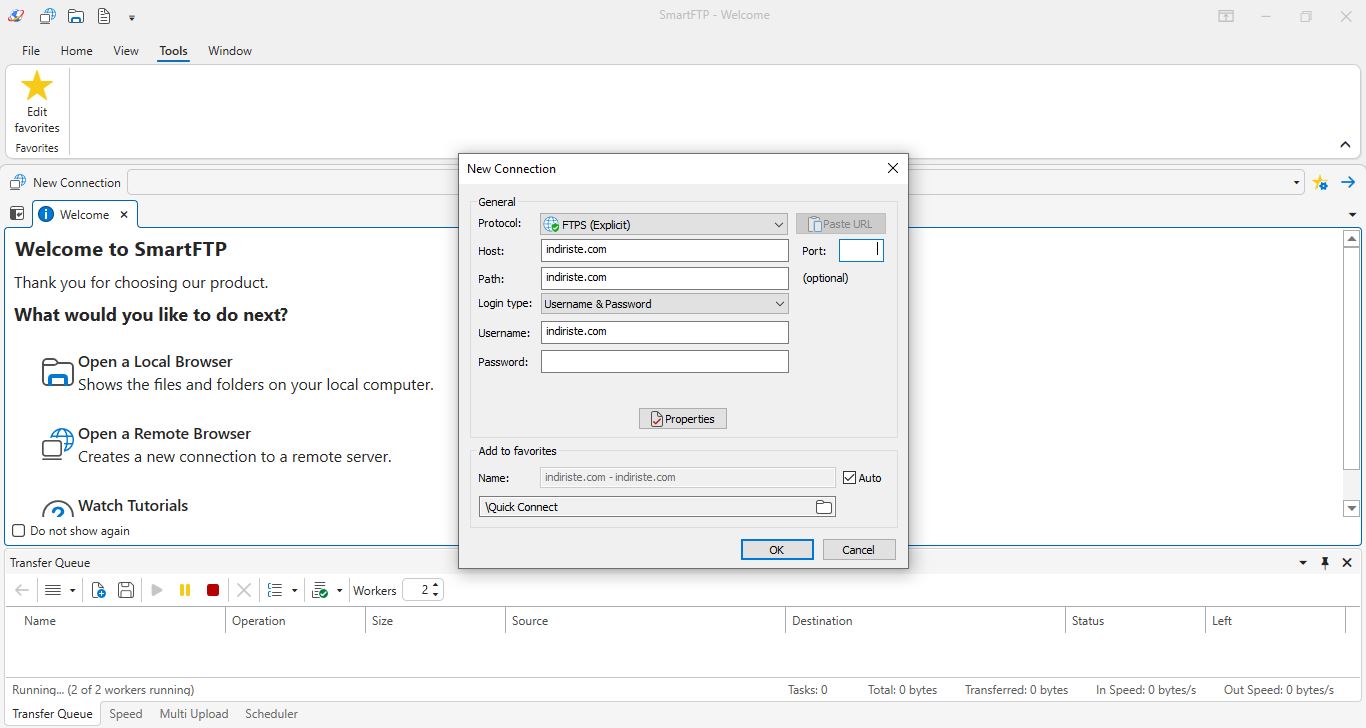Click the Welcome page scrollbar down arrow
Image resolution: width=1366 pixels, height=728 pixels.
[1351, 509]
